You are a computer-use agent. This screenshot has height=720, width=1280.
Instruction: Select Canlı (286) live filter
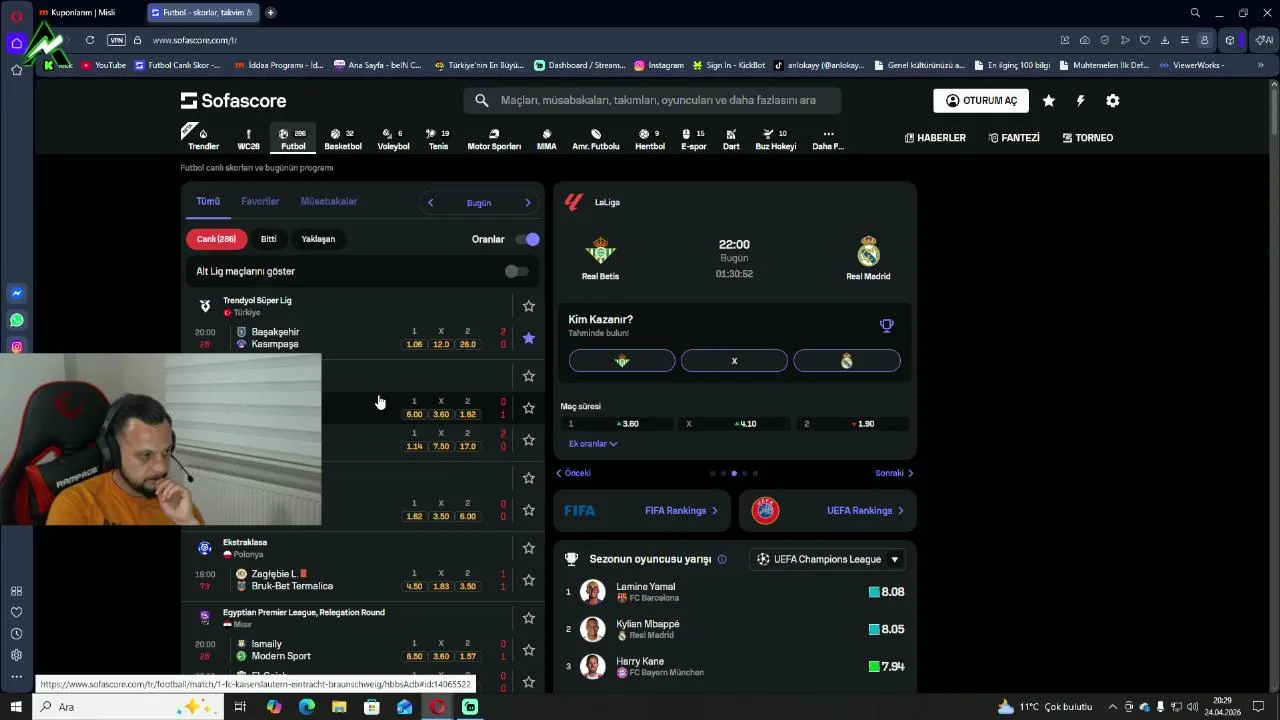tap(216, 239)
